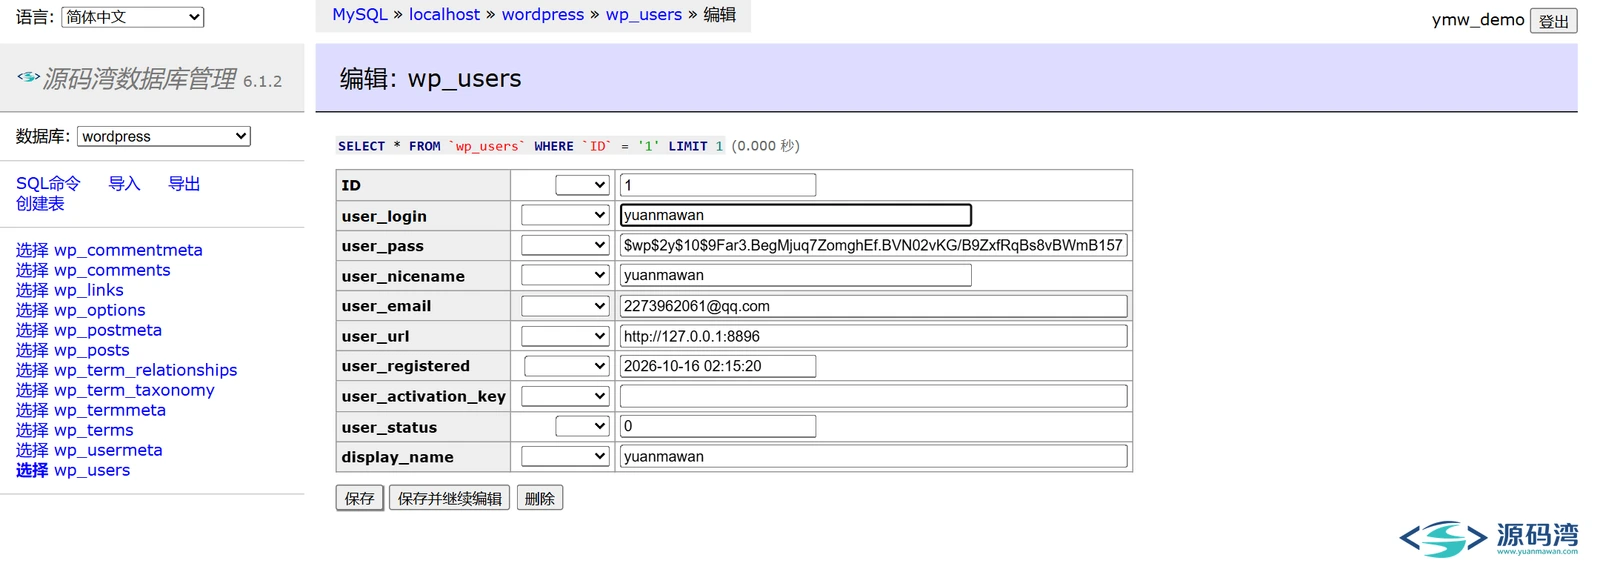The image size is (1600, 578).
Task: Click the 登出 logout button
Action: pos(1554,21)
